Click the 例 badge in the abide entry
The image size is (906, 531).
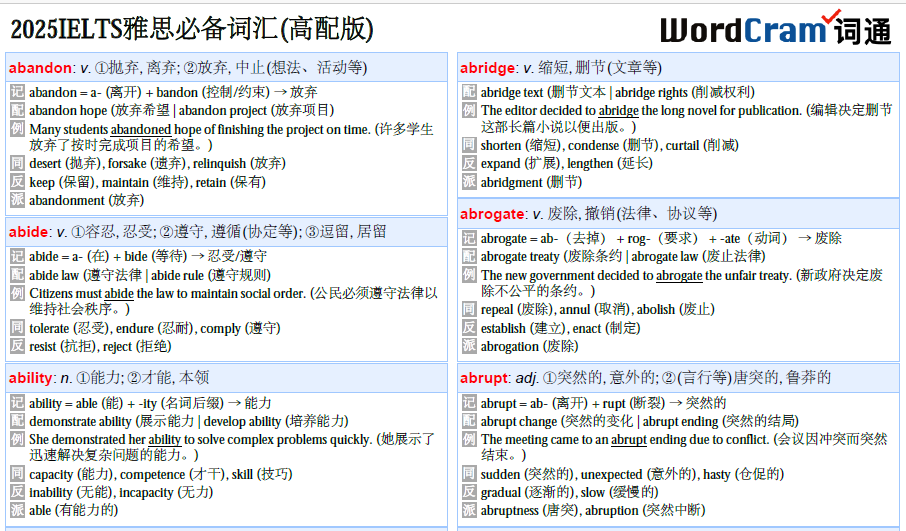(17, 293)
